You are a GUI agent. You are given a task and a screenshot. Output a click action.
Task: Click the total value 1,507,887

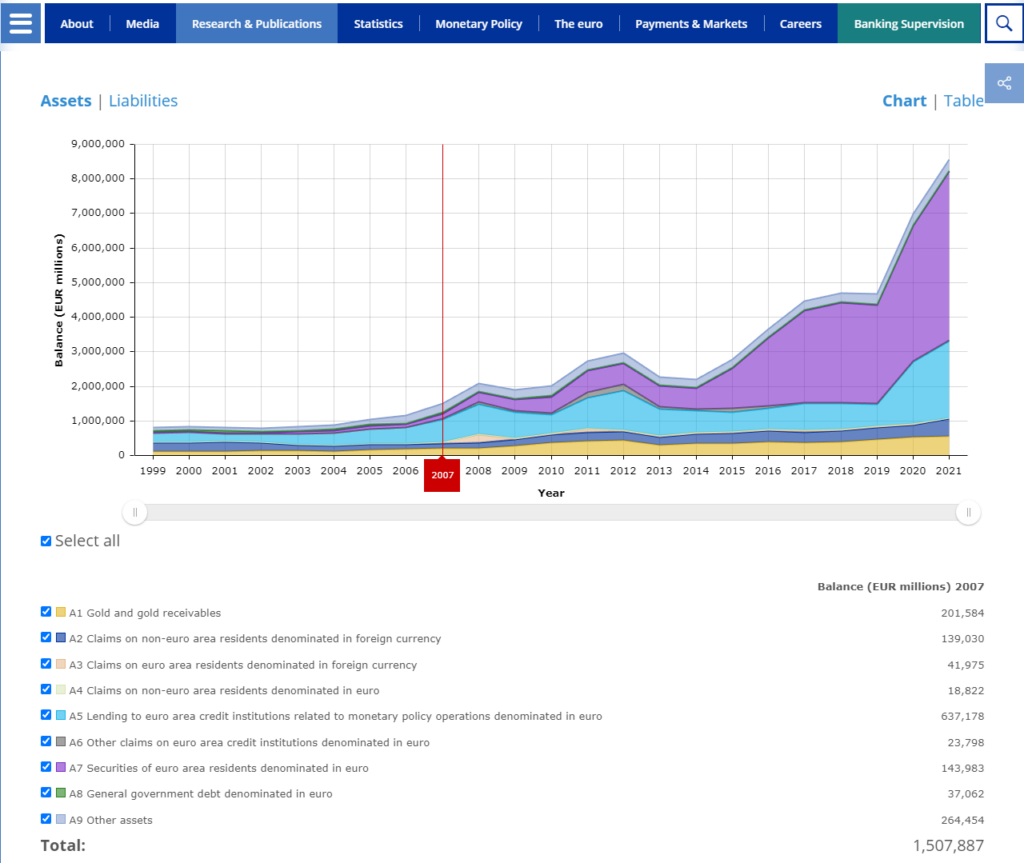pyautogui.click(x=948, y=845)
